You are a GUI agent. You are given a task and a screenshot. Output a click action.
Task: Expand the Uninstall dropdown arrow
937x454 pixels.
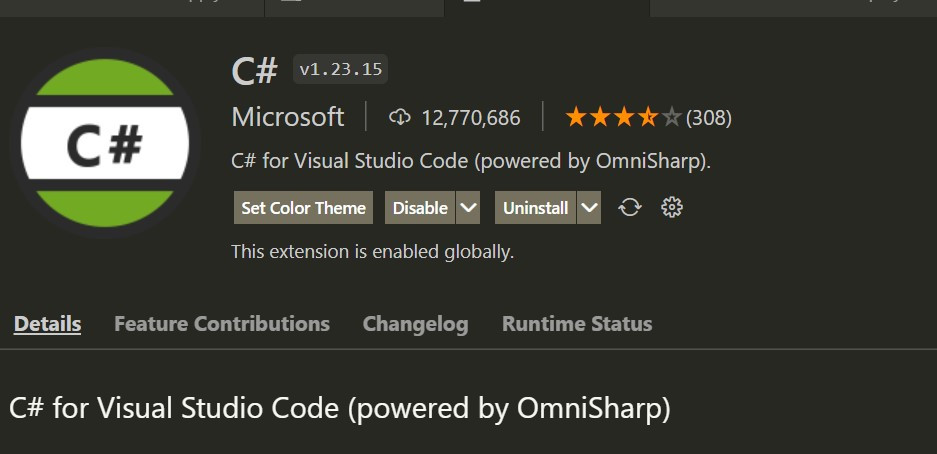(589, 208)
